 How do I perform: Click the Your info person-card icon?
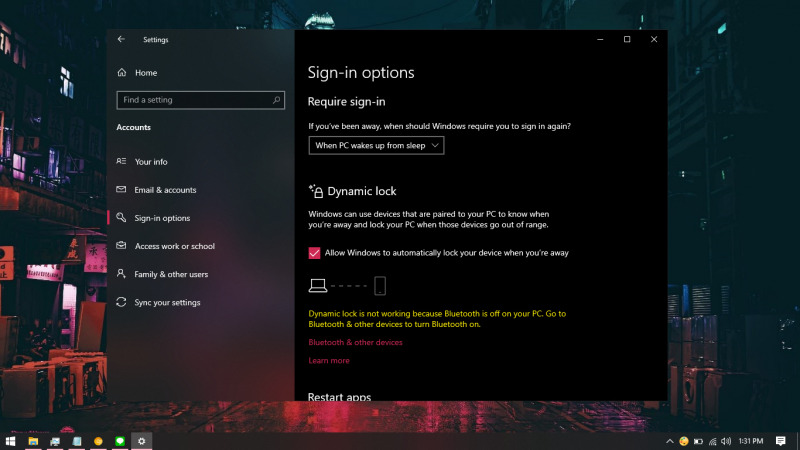click(121, 161)
